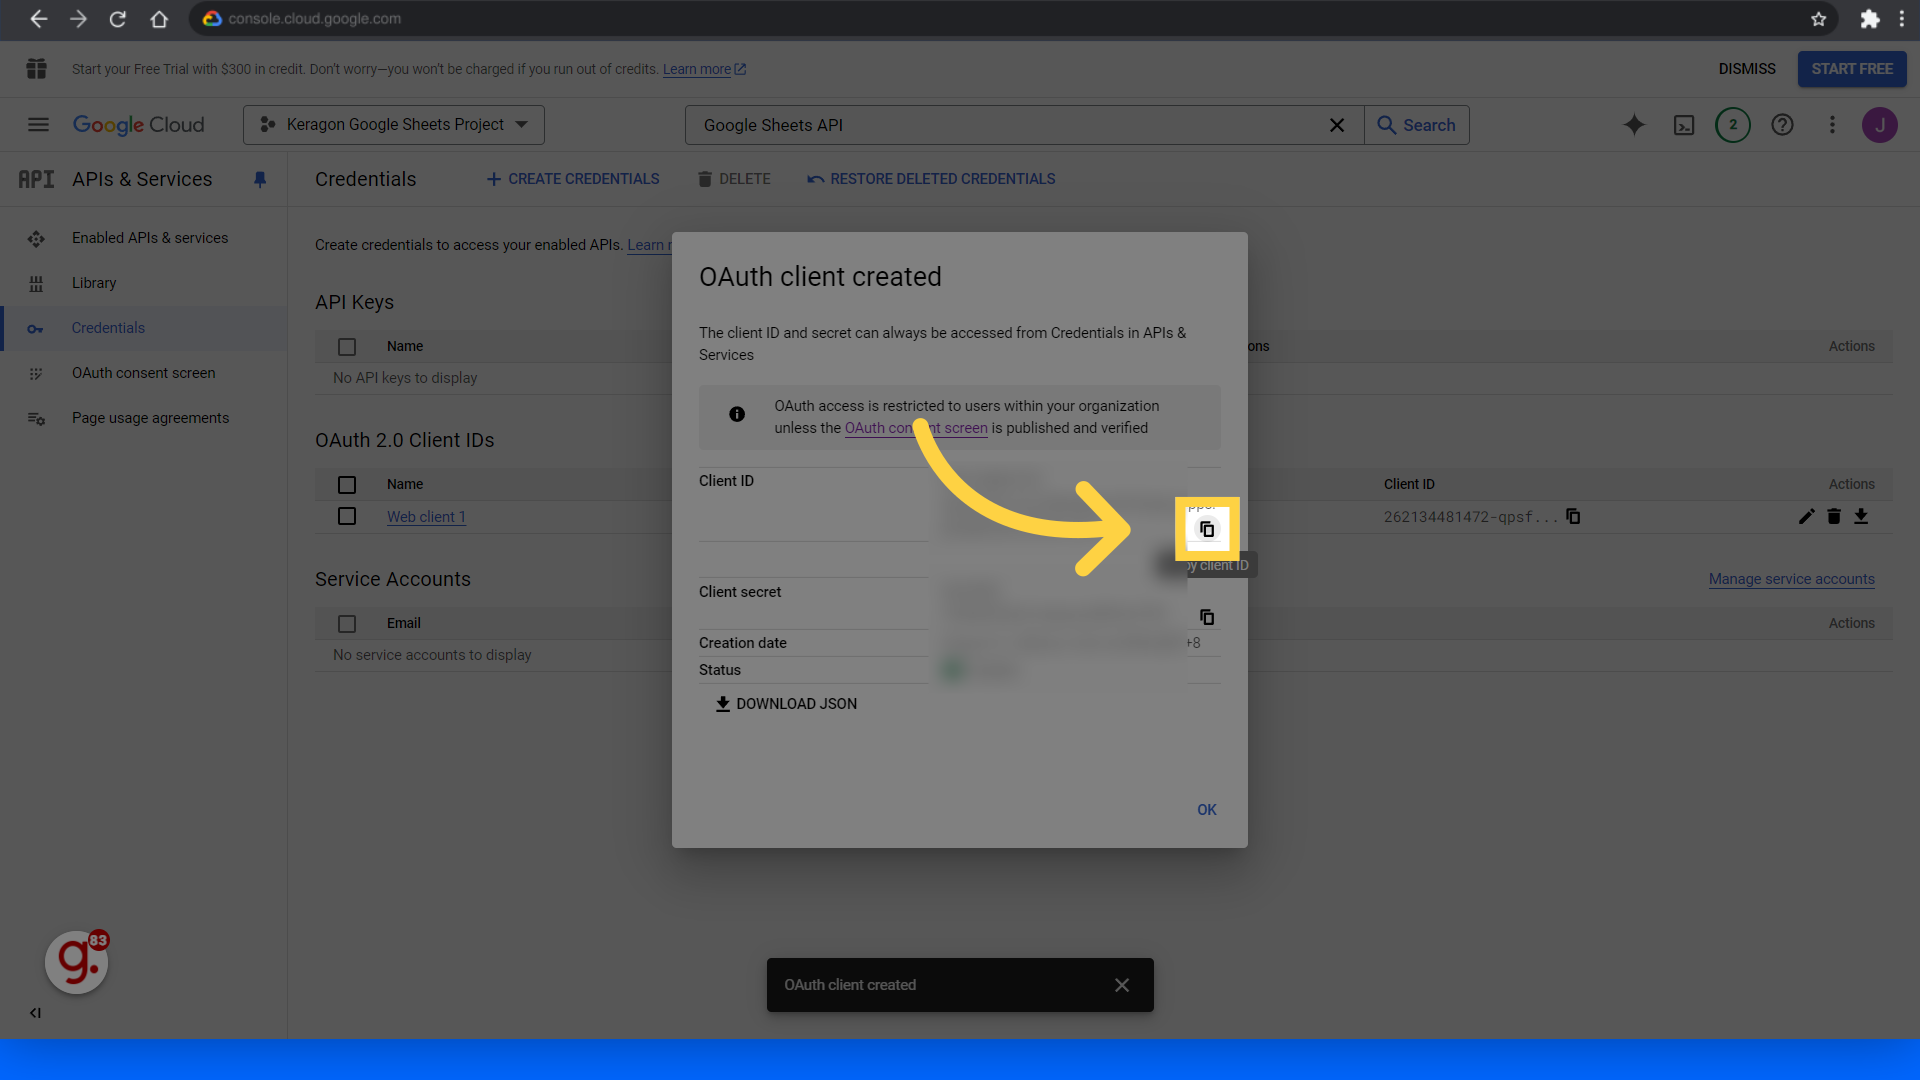Open browser extensions puzzle icon
This screenshot has height=1080, width=1920.
pyautogui.click(x=1869, y=19)
